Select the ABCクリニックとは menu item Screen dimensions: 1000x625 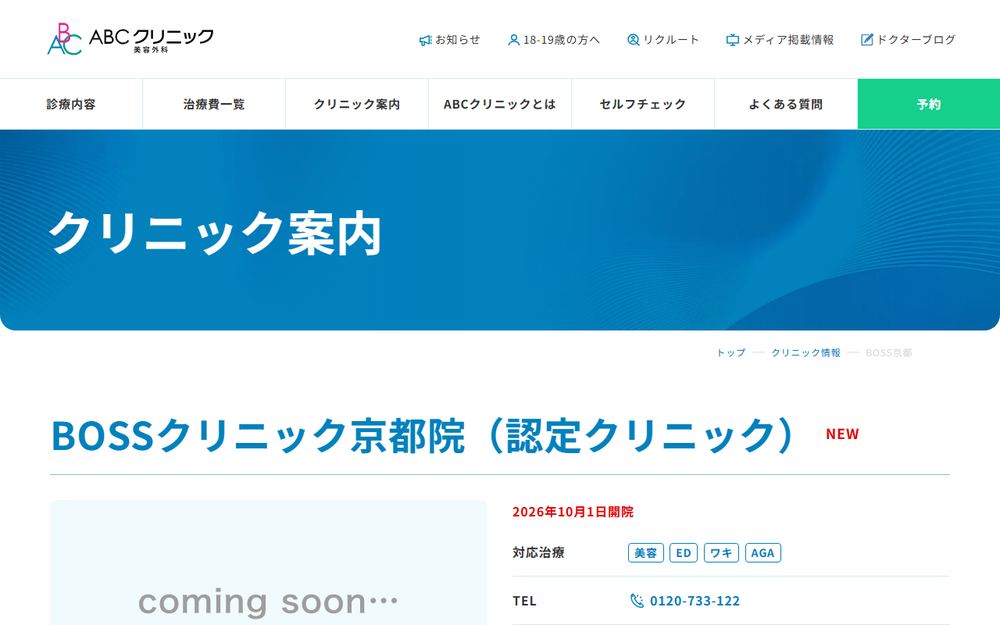point(500,104)
